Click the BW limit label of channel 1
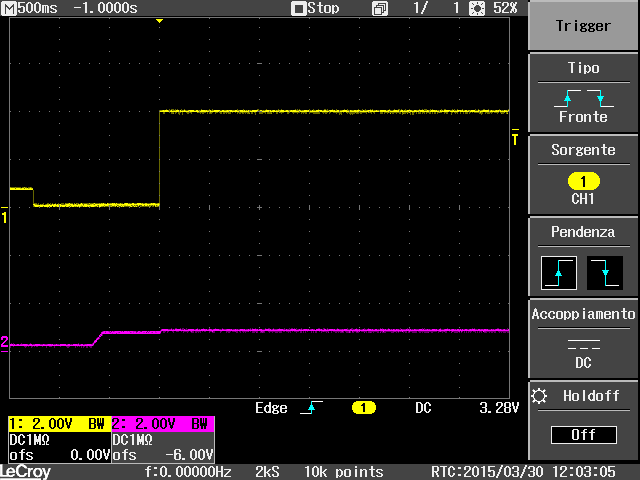The image size is (640, 480). click(97, 424)
